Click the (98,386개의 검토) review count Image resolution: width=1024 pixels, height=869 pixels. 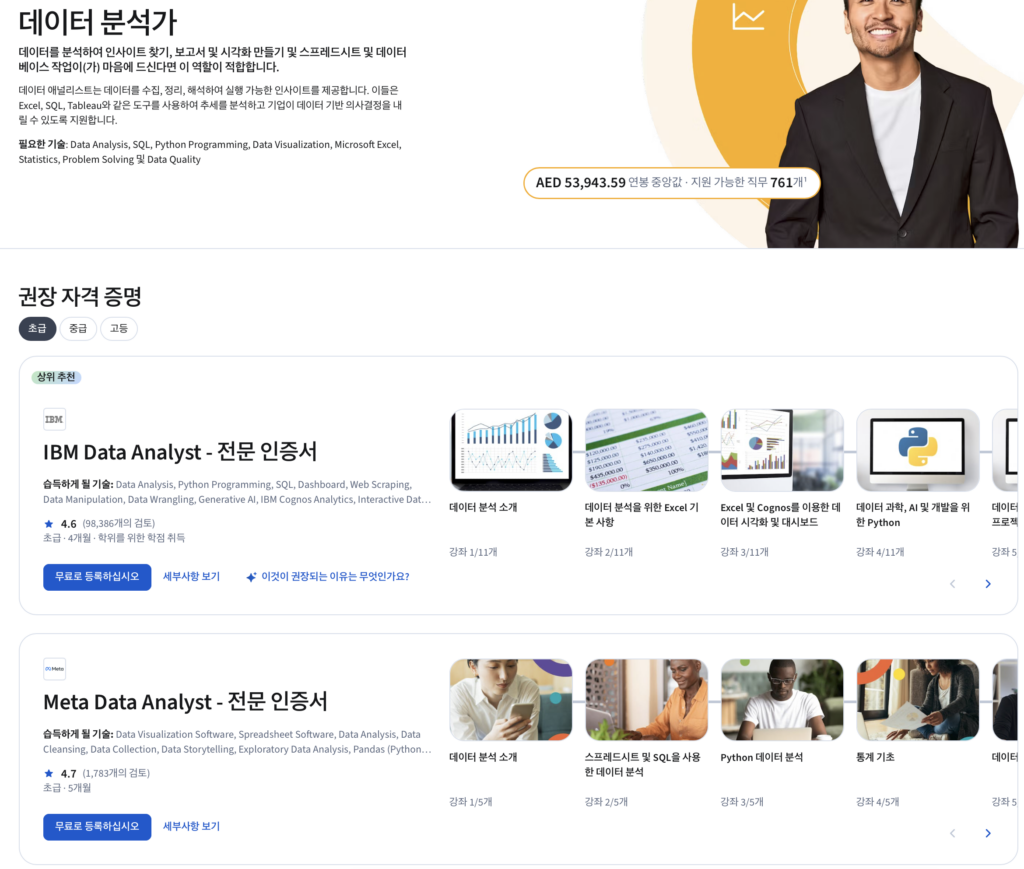pos(119,524)
